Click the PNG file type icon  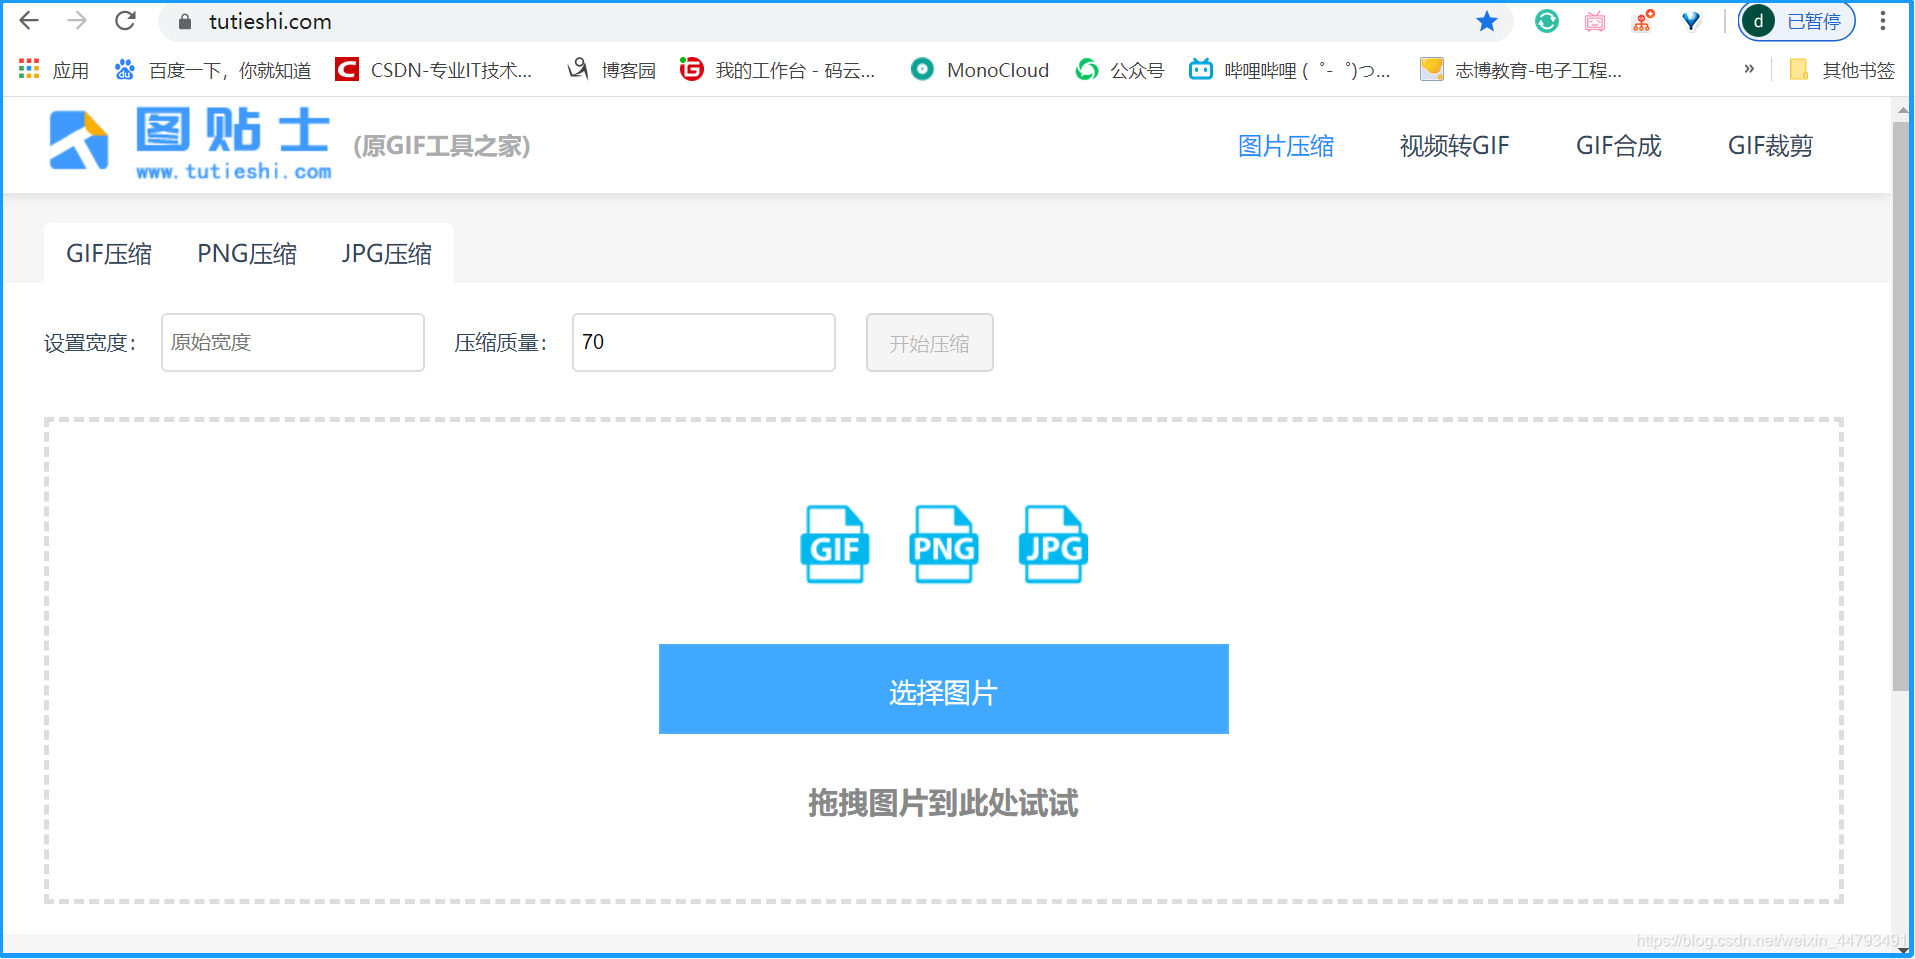point(944,544)
